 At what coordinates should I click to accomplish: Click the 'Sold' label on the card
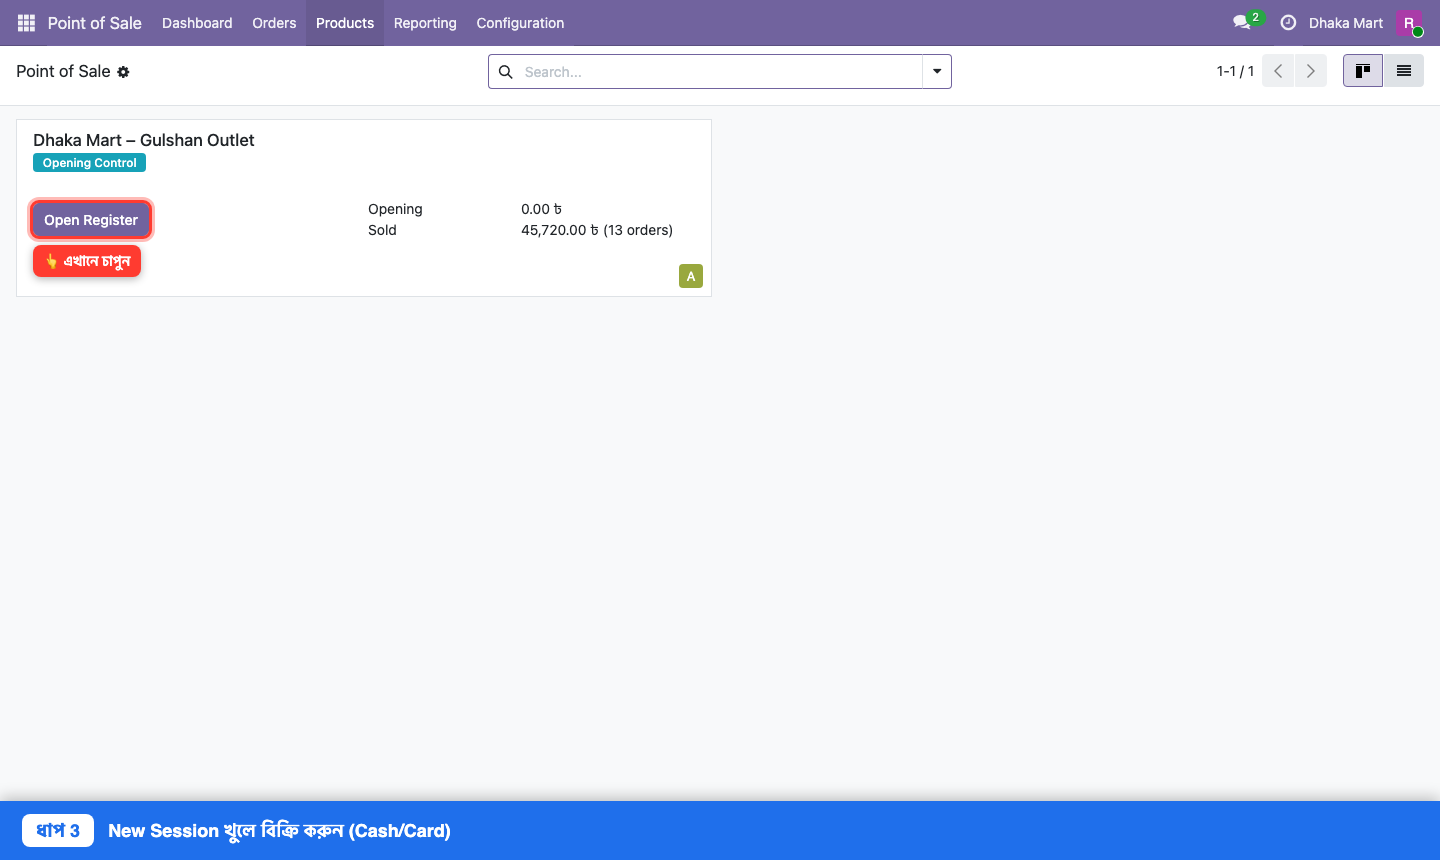382,230
